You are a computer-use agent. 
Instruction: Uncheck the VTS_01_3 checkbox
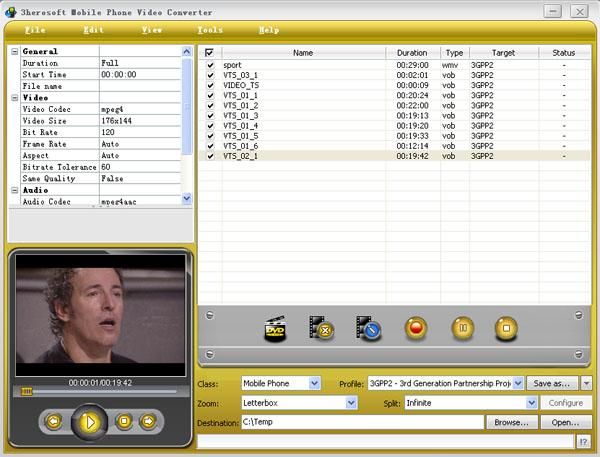[210, 116]
